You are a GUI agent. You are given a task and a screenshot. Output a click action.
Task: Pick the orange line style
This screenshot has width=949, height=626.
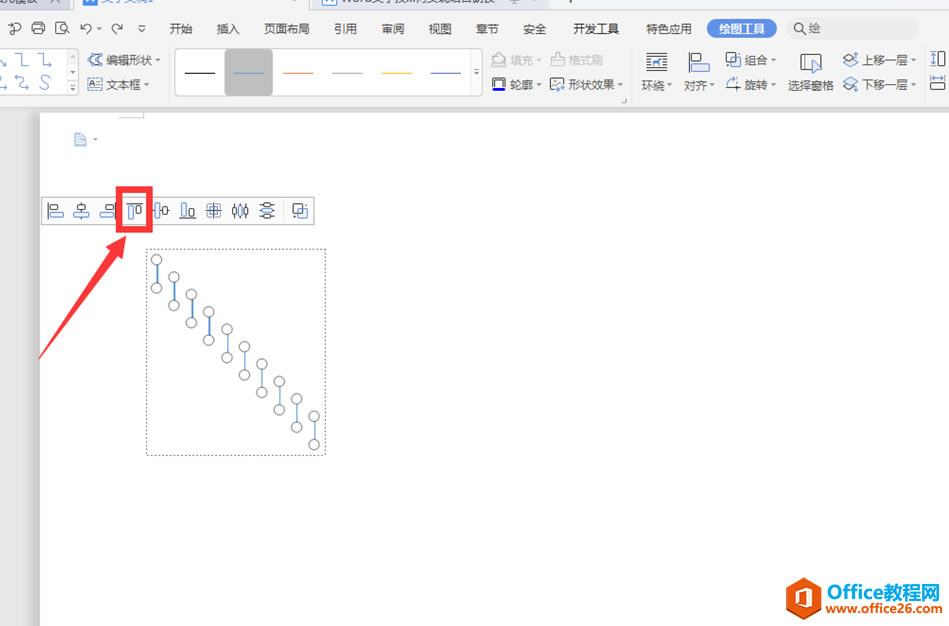[x=298, y=73]
